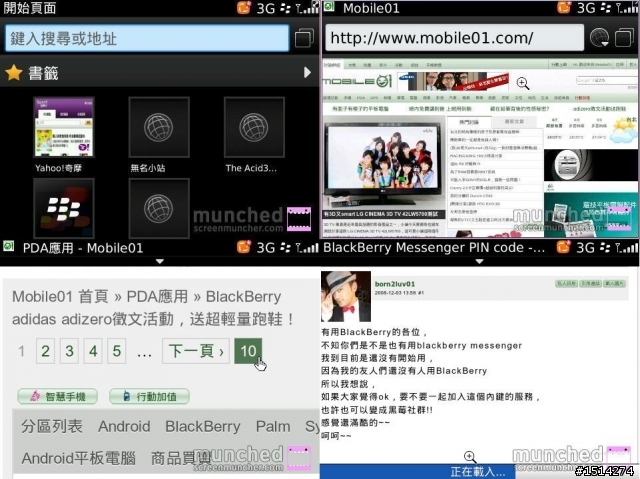Click orange notification icon beside BlackBerry Messenger title

(563, 247)
